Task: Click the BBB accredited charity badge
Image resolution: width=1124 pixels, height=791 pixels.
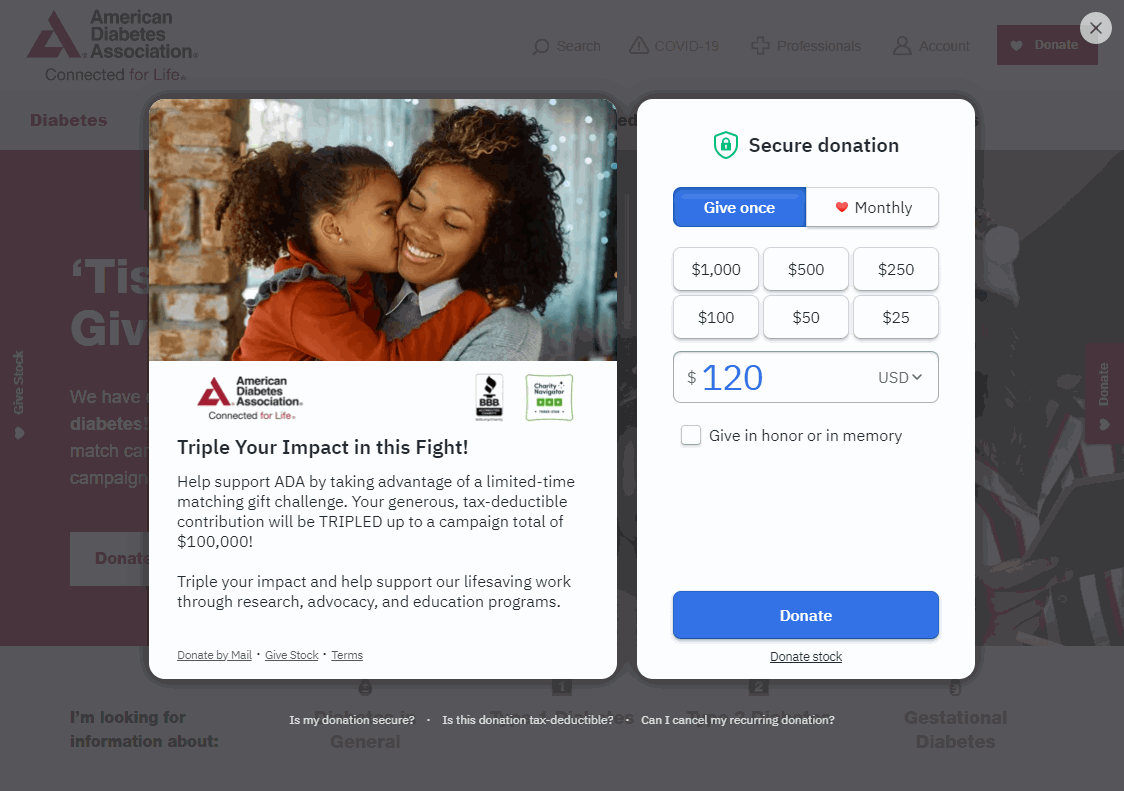Action: pyautogui.click(x=490, y=397)
